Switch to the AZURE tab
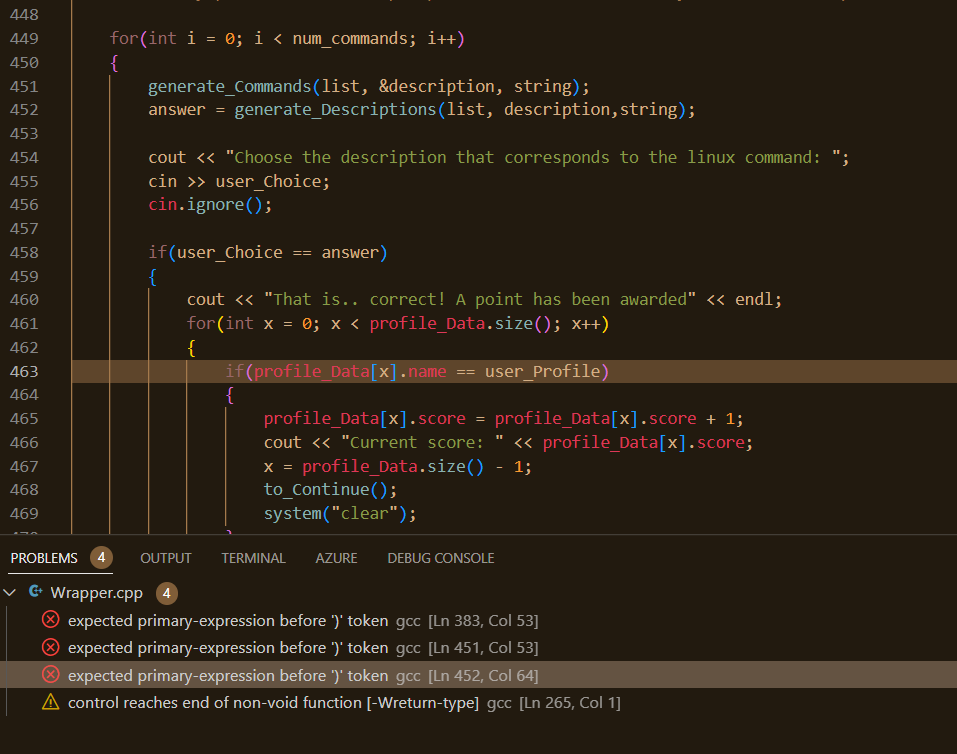The image size is (957, 754). coord(336,558)
